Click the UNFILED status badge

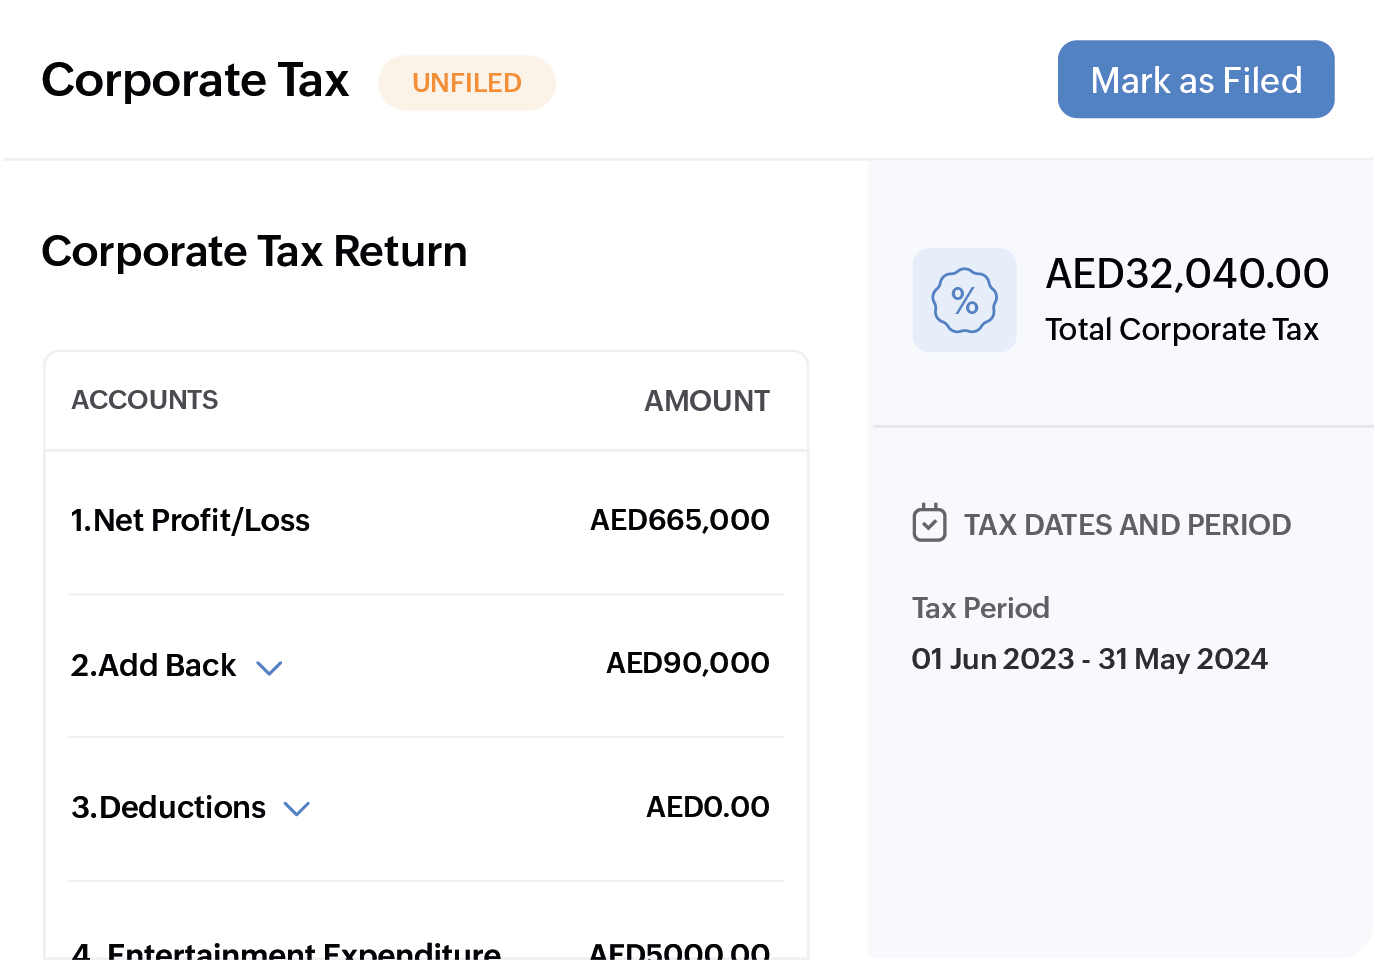466,83
